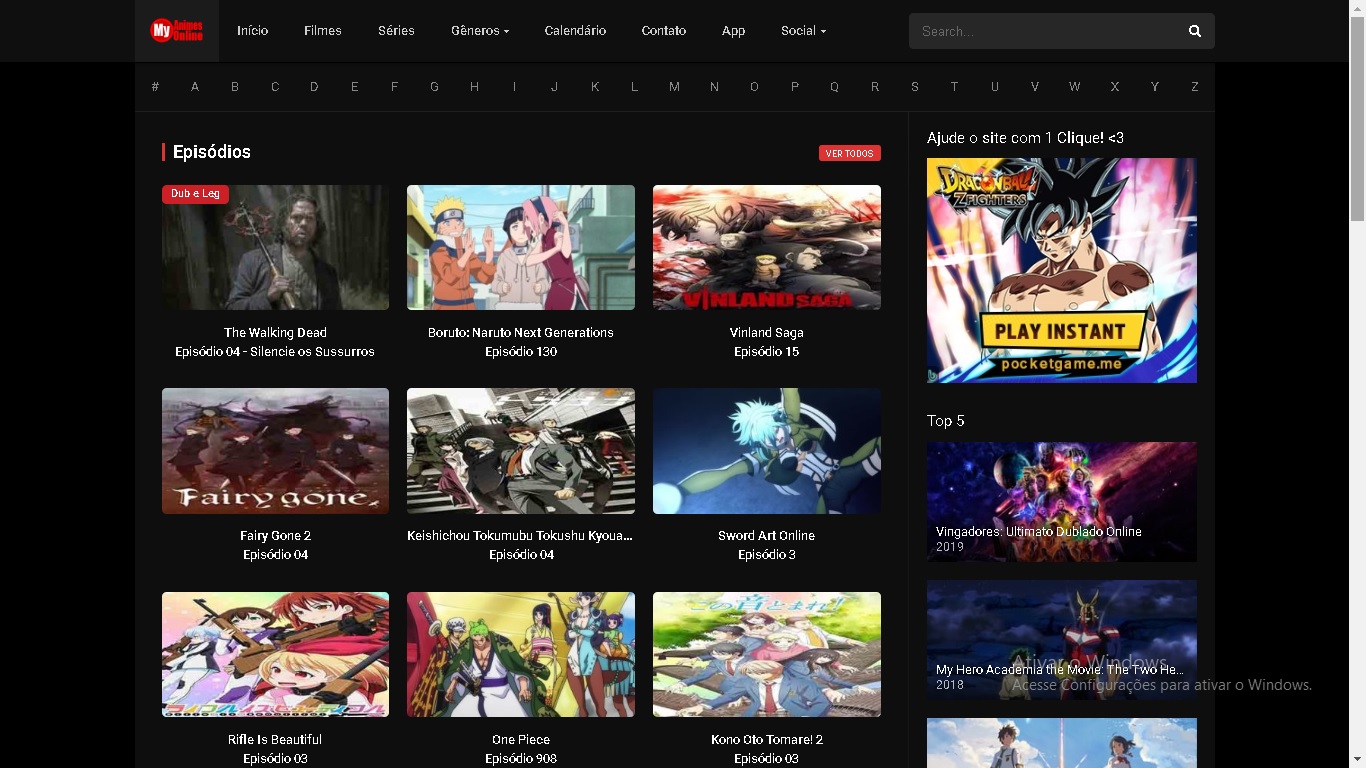Filter titles by letter M
The image size is (1366, 768).
coord(674,87)
